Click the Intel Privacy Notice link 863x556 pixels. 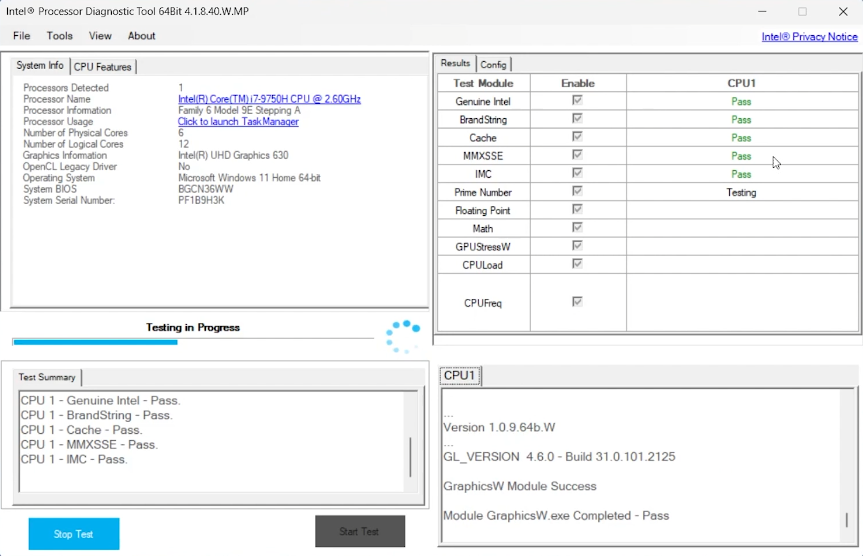tap(809, 37)
